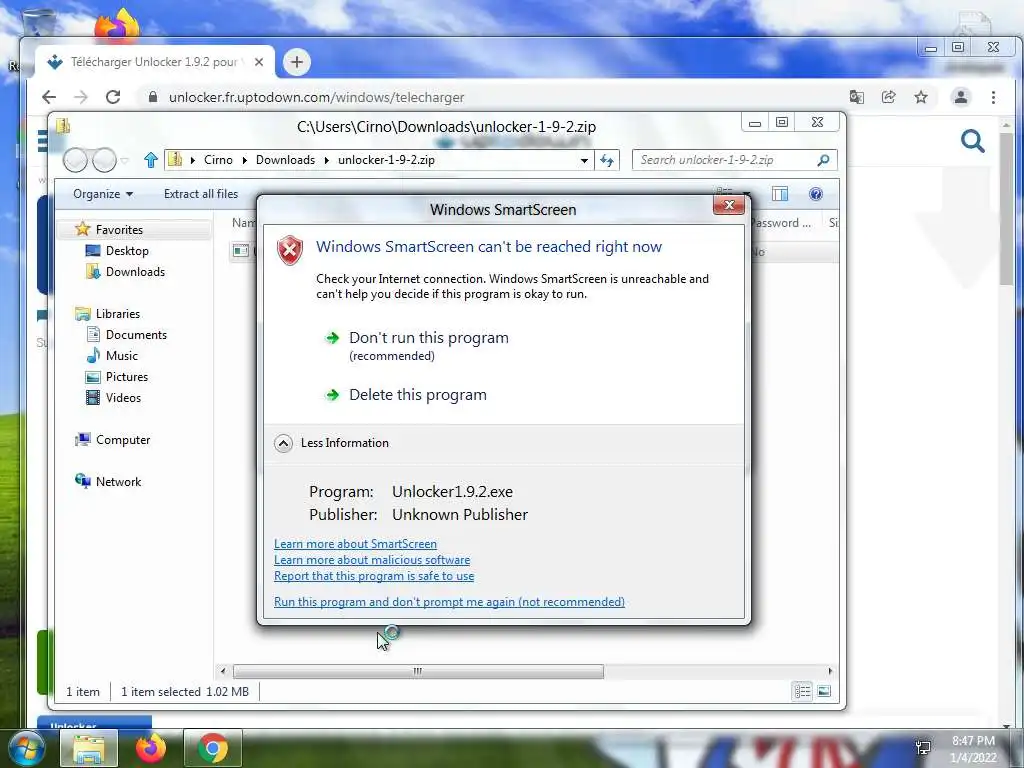1024x768 pixels.
Task: Select Desktop under Favorites
Action: click(x=127, y=251)
